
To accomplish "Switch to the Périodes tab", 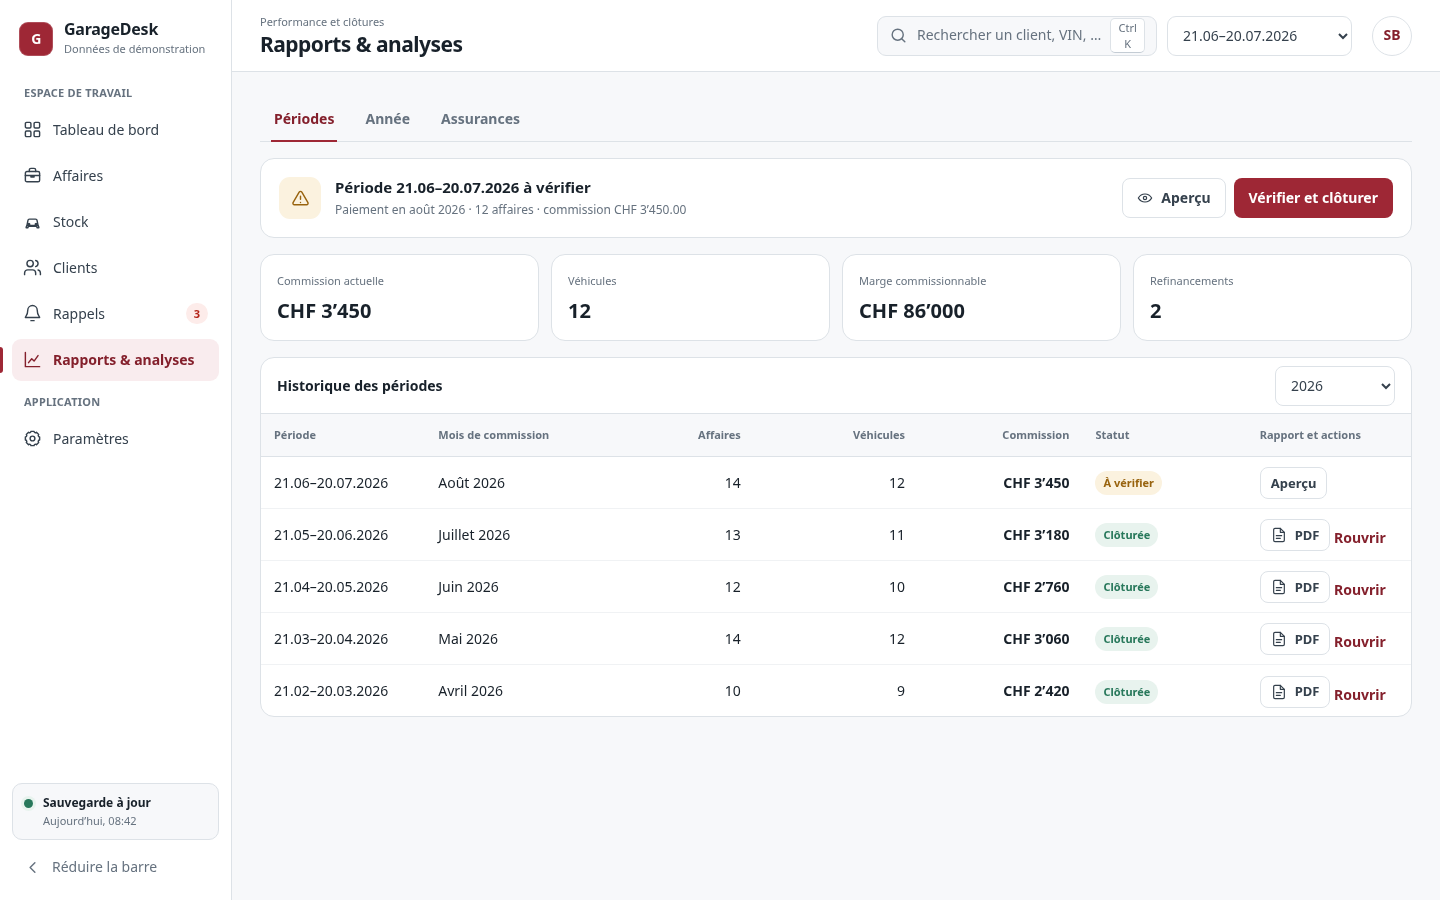I will coord(304,119).
